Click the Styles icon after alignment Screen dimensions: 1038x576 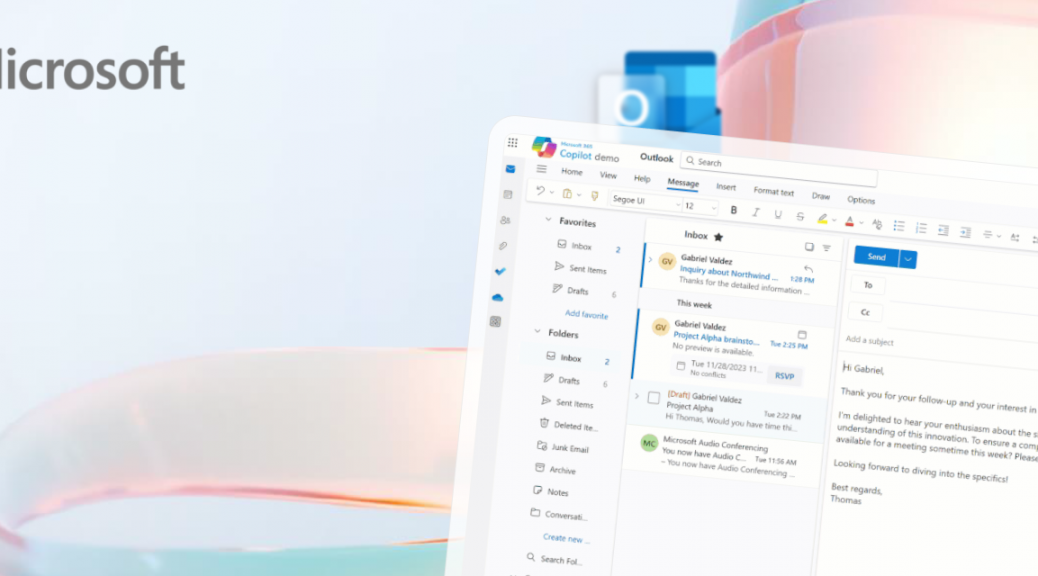(x=1015, y=236)
